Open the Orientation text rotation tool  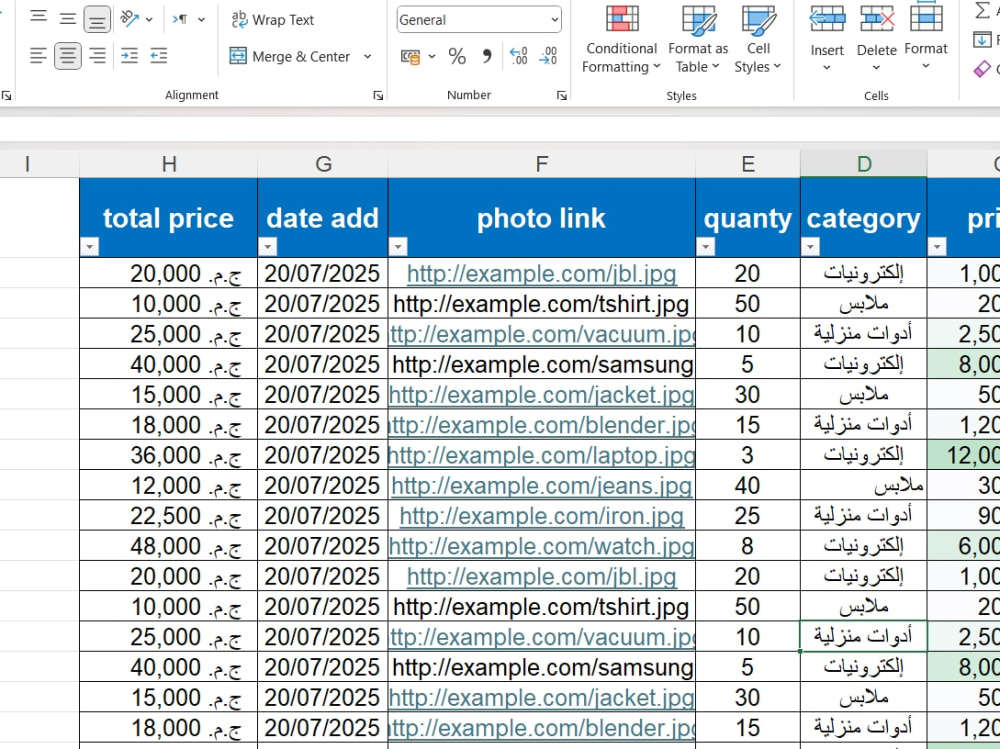tap(130, 19)
